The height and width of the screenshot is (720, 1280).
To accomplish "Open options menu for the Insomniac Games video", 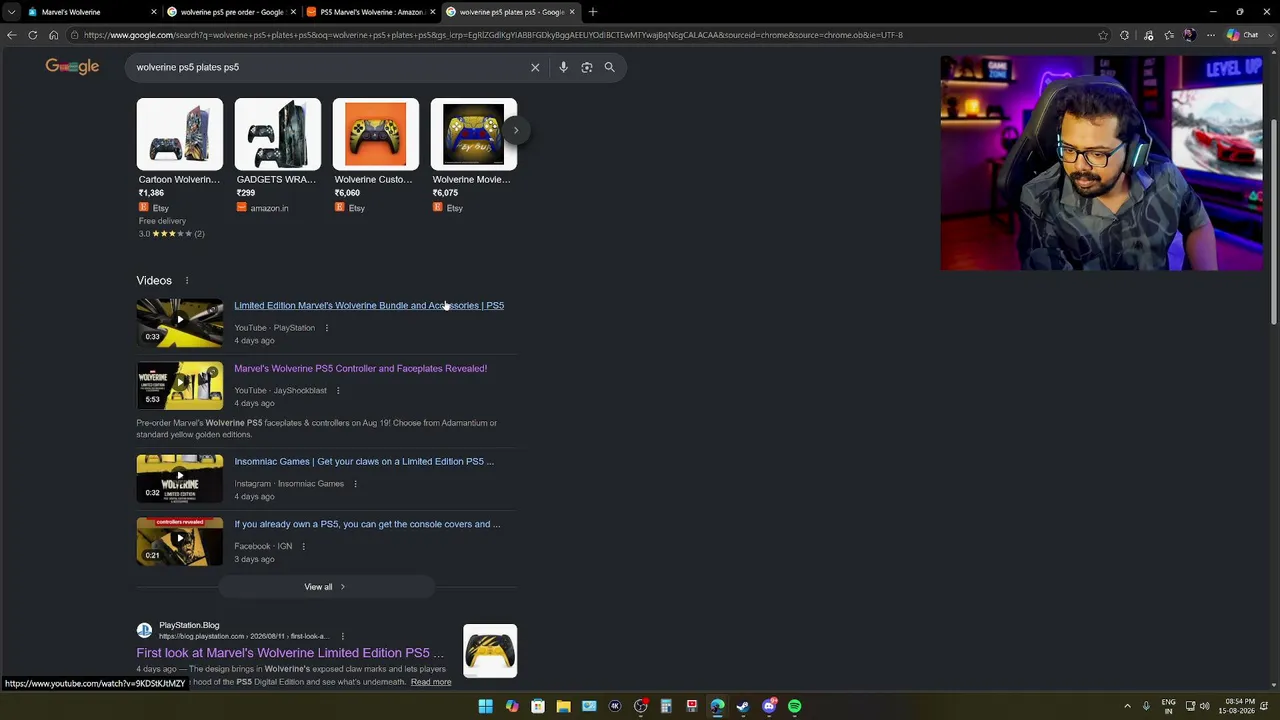I will pos(355,484).
